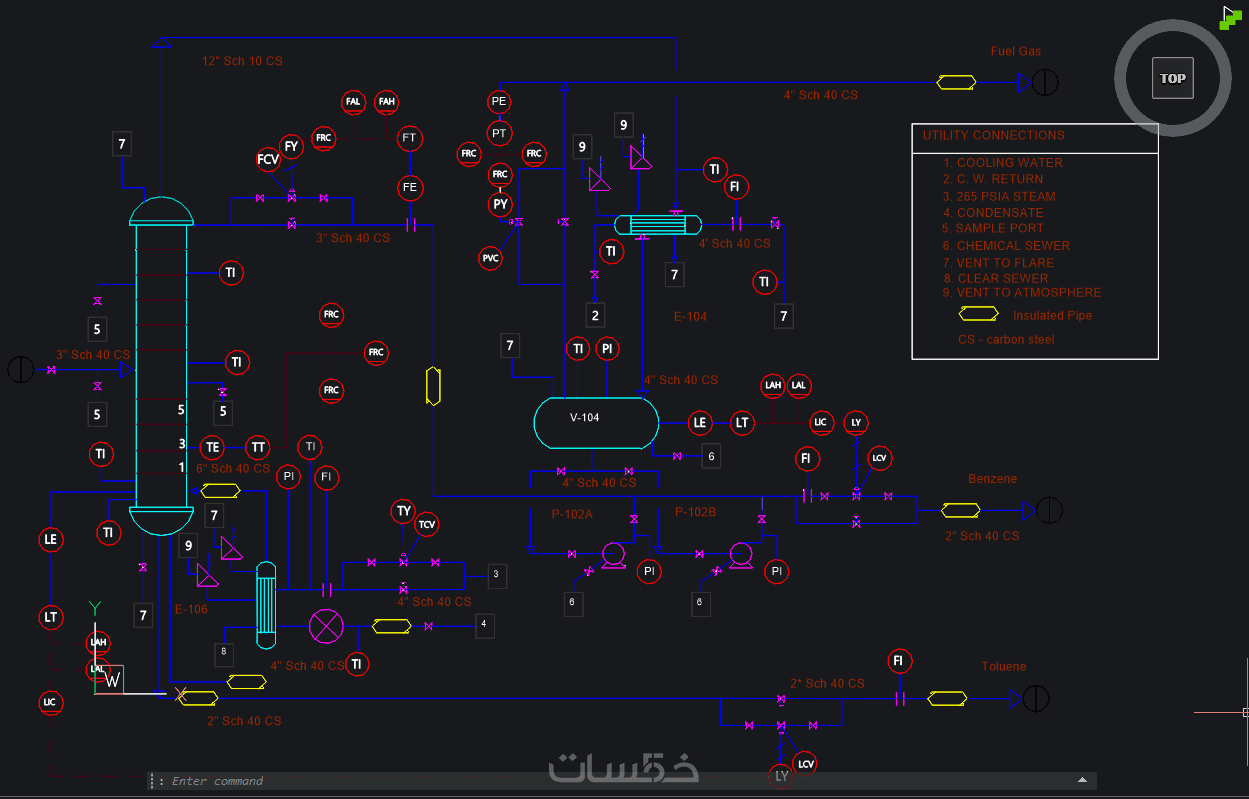Select the 'Fuel Gas' stream label
1249x799 pixels.
coord(1016,51)
